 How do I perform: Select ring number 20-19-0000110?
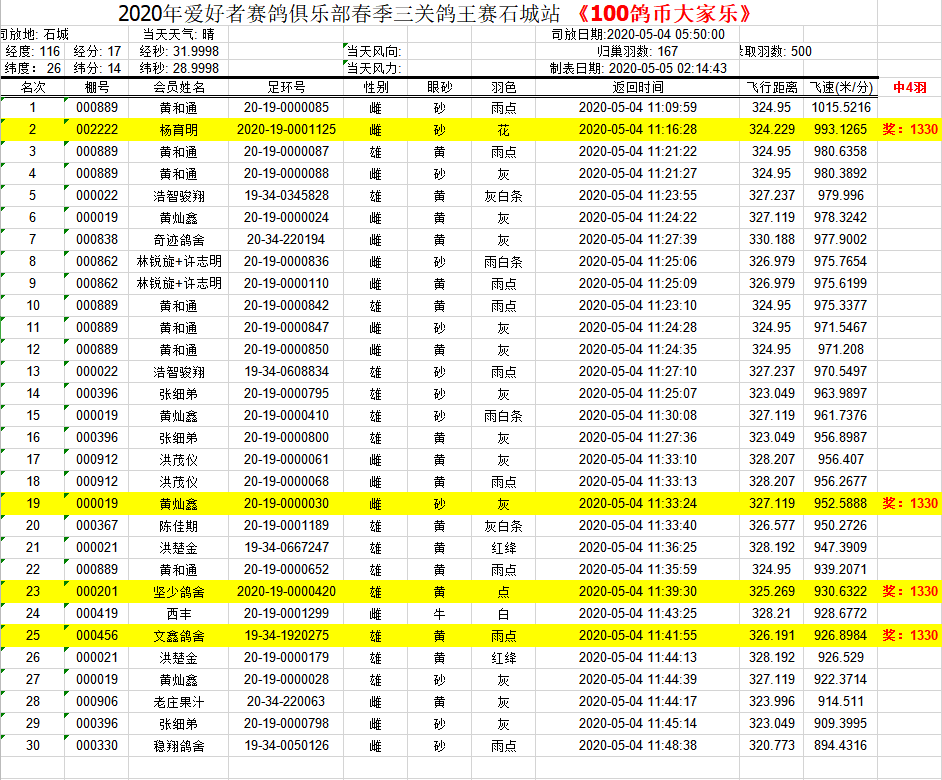286,284
